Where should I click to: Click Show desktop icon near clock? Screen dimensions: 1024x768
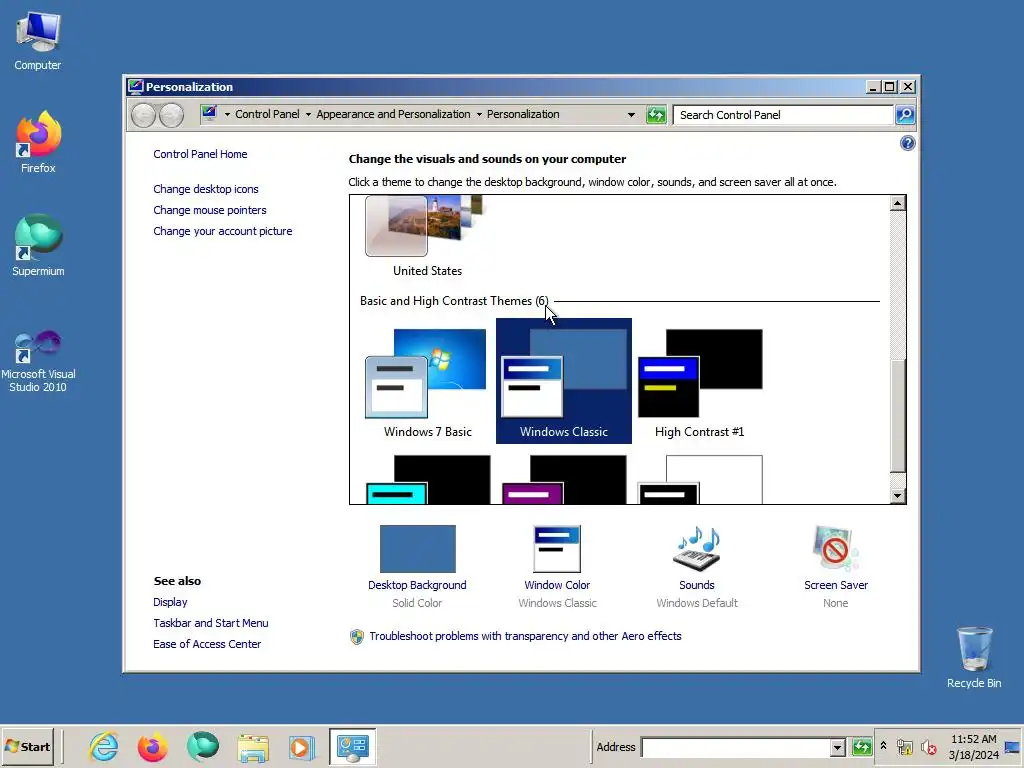1013,746
